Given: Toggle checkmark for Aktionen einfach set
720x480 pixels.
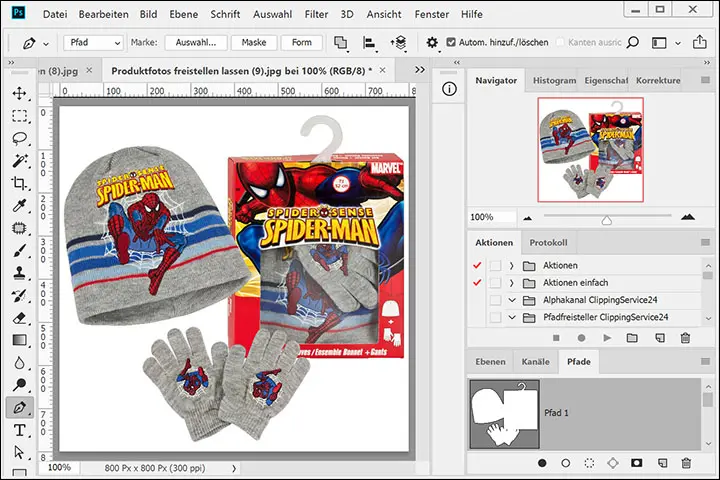Looking at the screenshot, I should click(476, 283).
